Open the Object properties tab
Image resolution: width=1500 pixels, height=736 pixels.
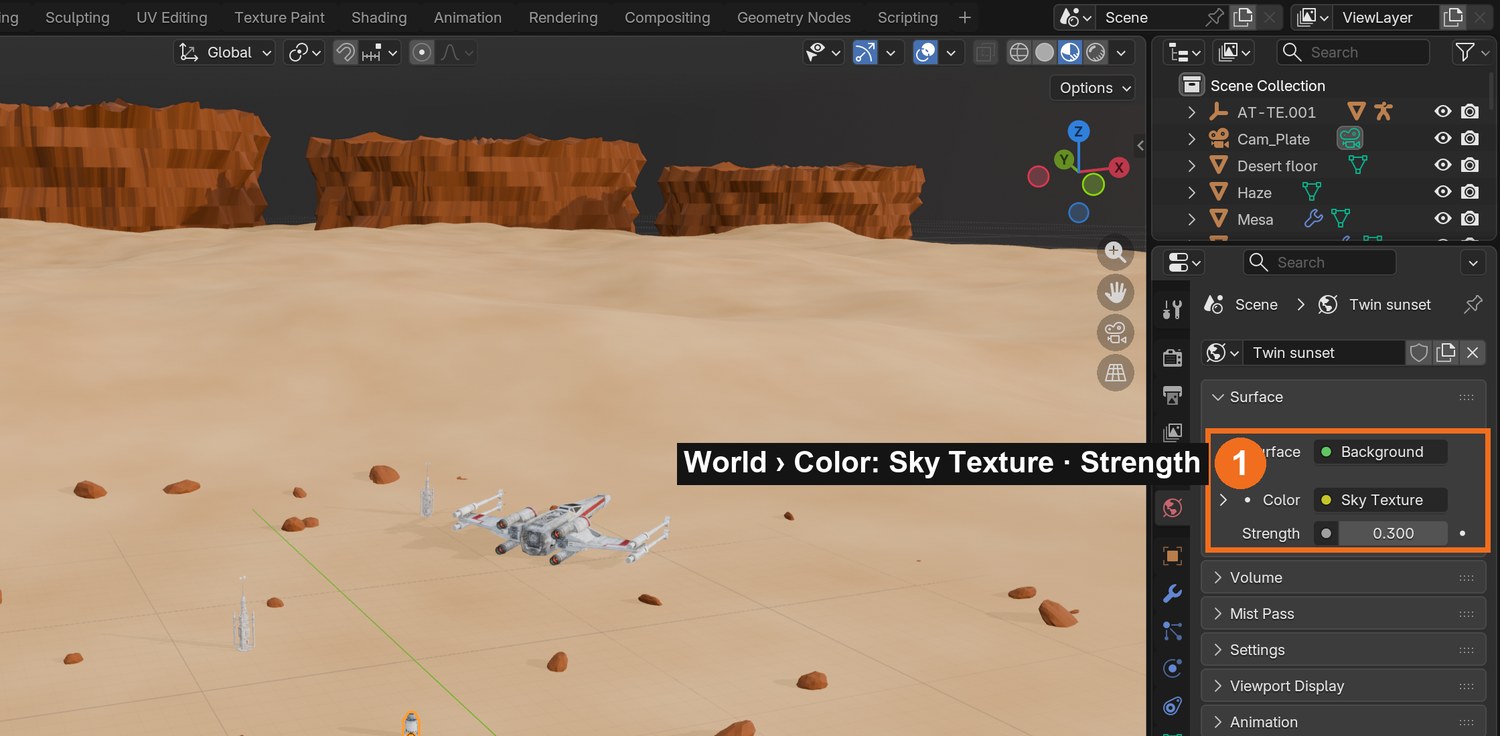(1172, 555)
